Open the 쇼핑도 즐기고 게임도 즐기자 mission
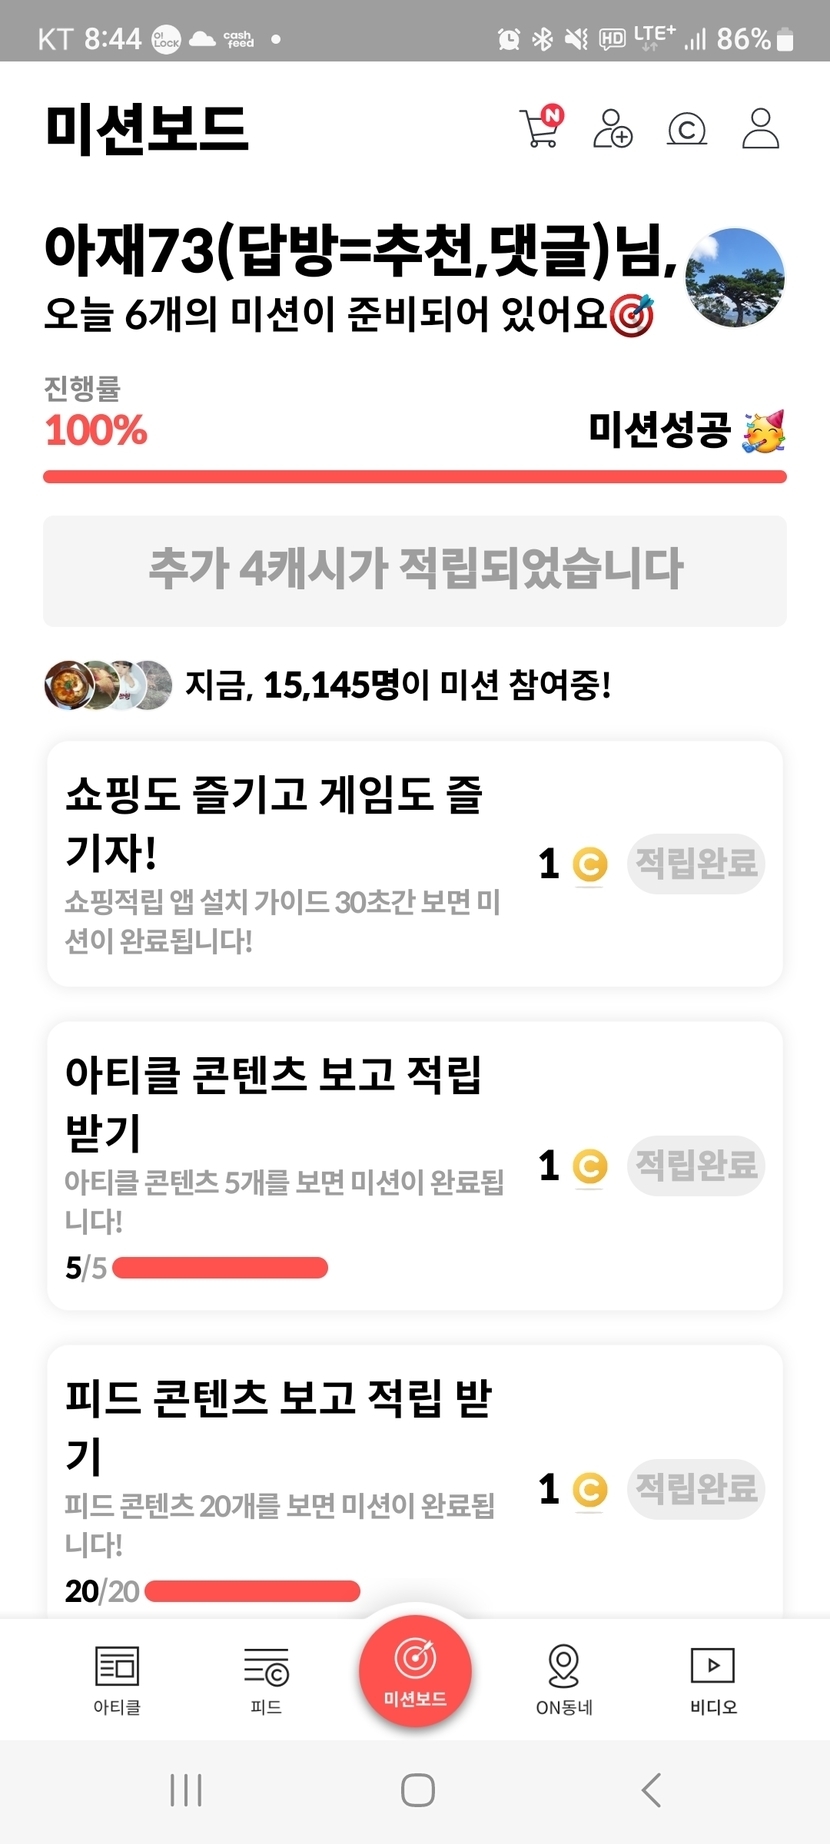This screenshot has height=1844, width=830. [x=285, y=862]
